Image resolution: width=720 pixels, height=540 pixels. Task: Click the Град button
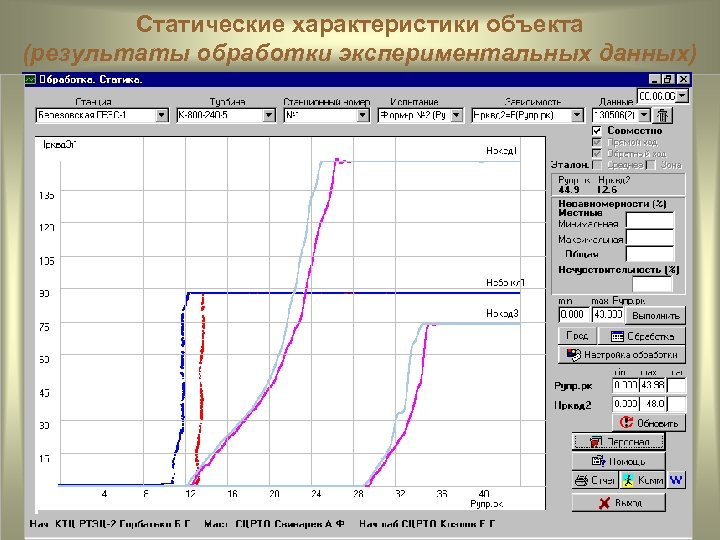tap(577, 336)
